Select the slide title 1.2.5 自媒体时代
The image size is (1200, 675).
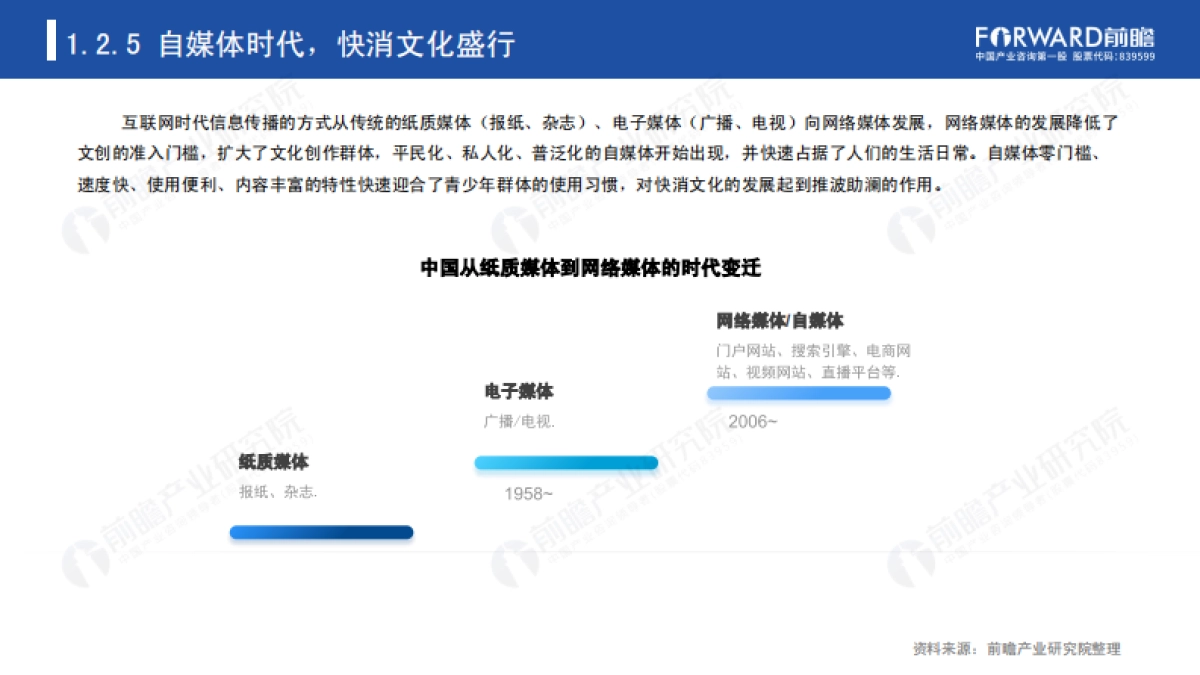[x=290, y=43]
